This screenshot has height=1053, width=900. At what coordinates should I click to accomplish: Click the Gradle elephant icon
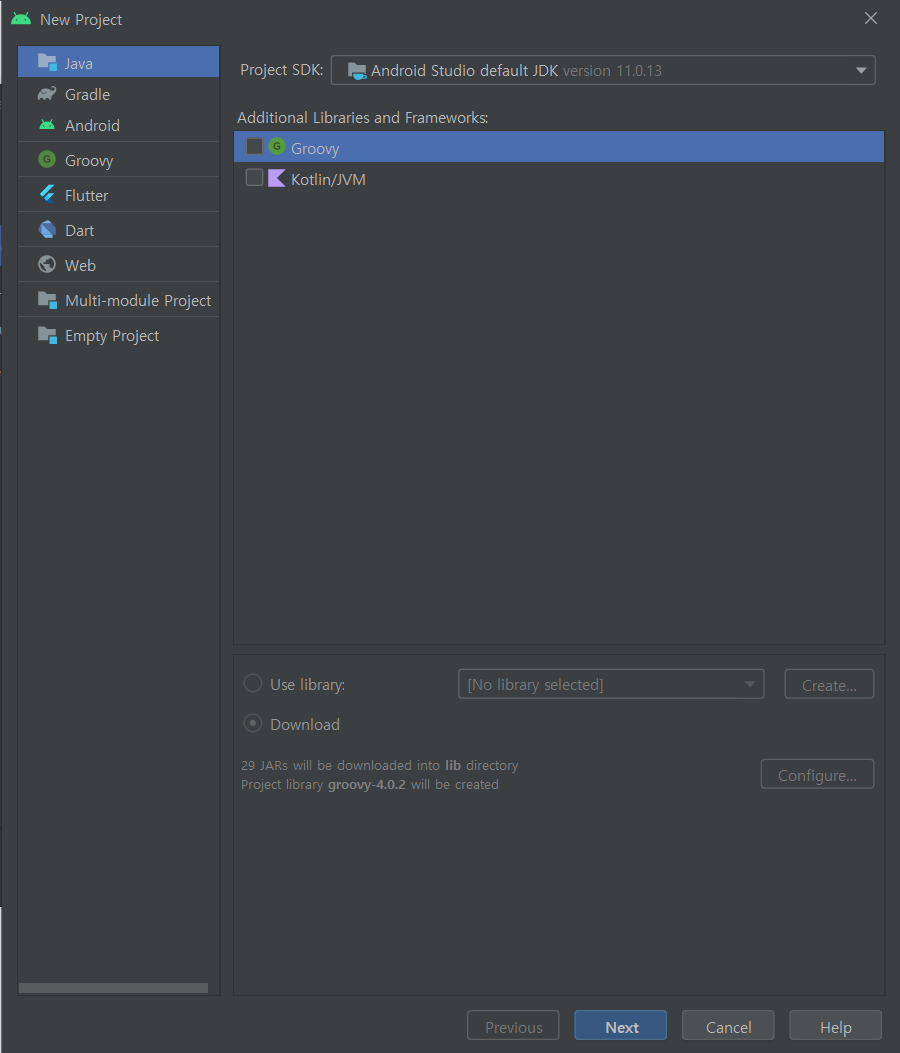47,94
